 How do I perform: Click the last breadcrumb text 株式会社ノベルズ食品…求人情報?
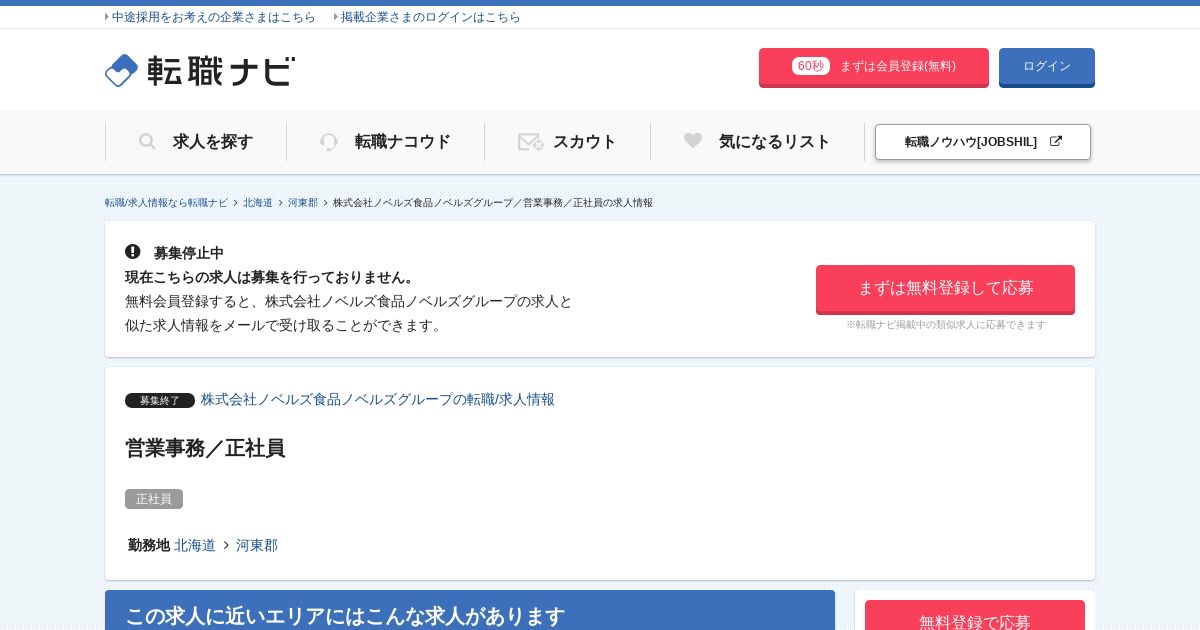coord(493,203)
